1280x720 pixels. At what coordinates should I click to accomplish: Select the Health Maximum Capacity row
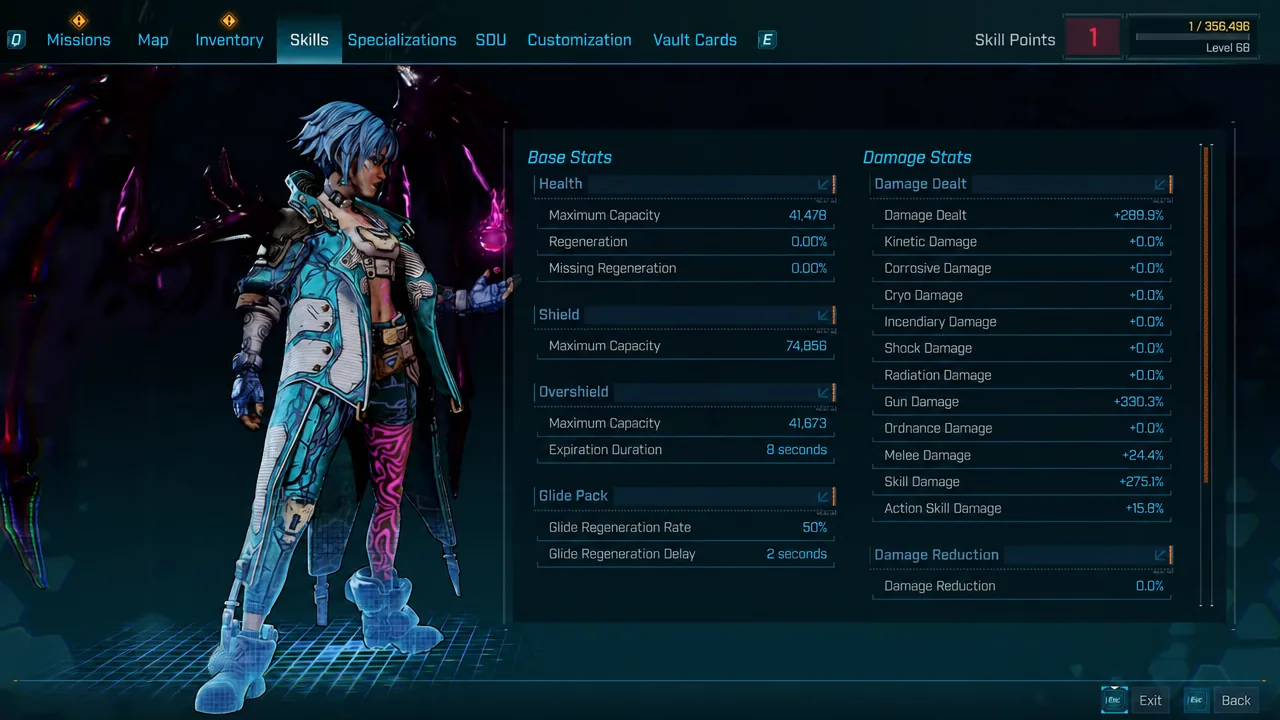[686, 215]
